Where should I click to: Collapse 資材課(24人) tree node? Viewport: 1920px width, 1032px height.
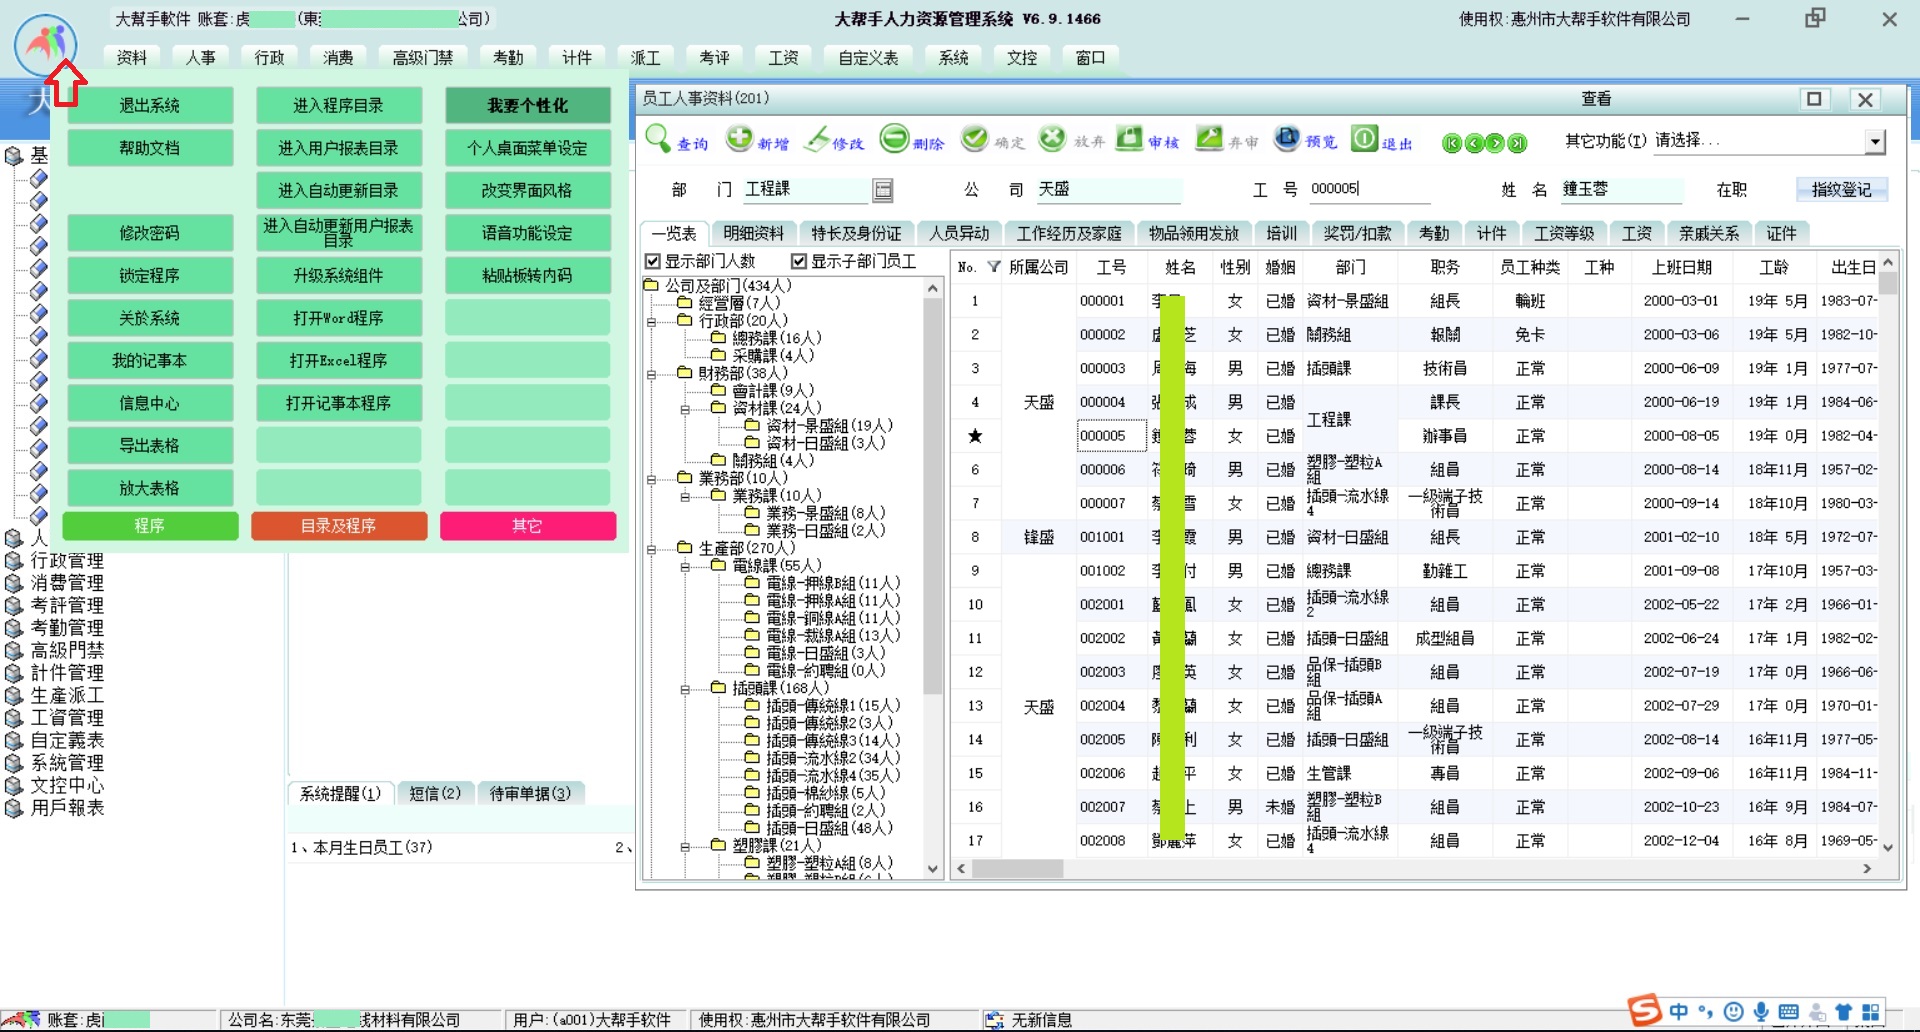[685, 410]
